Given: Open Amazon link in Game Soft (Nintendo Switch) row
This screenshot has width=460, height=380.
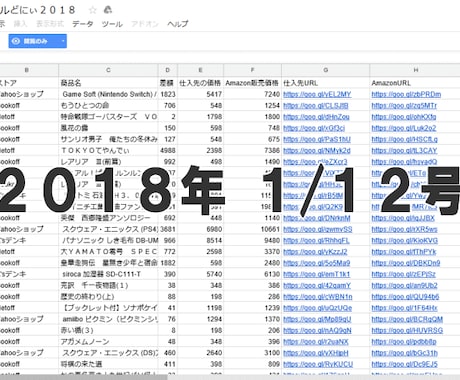Looking at the screenshot, I should click(406, 94).
